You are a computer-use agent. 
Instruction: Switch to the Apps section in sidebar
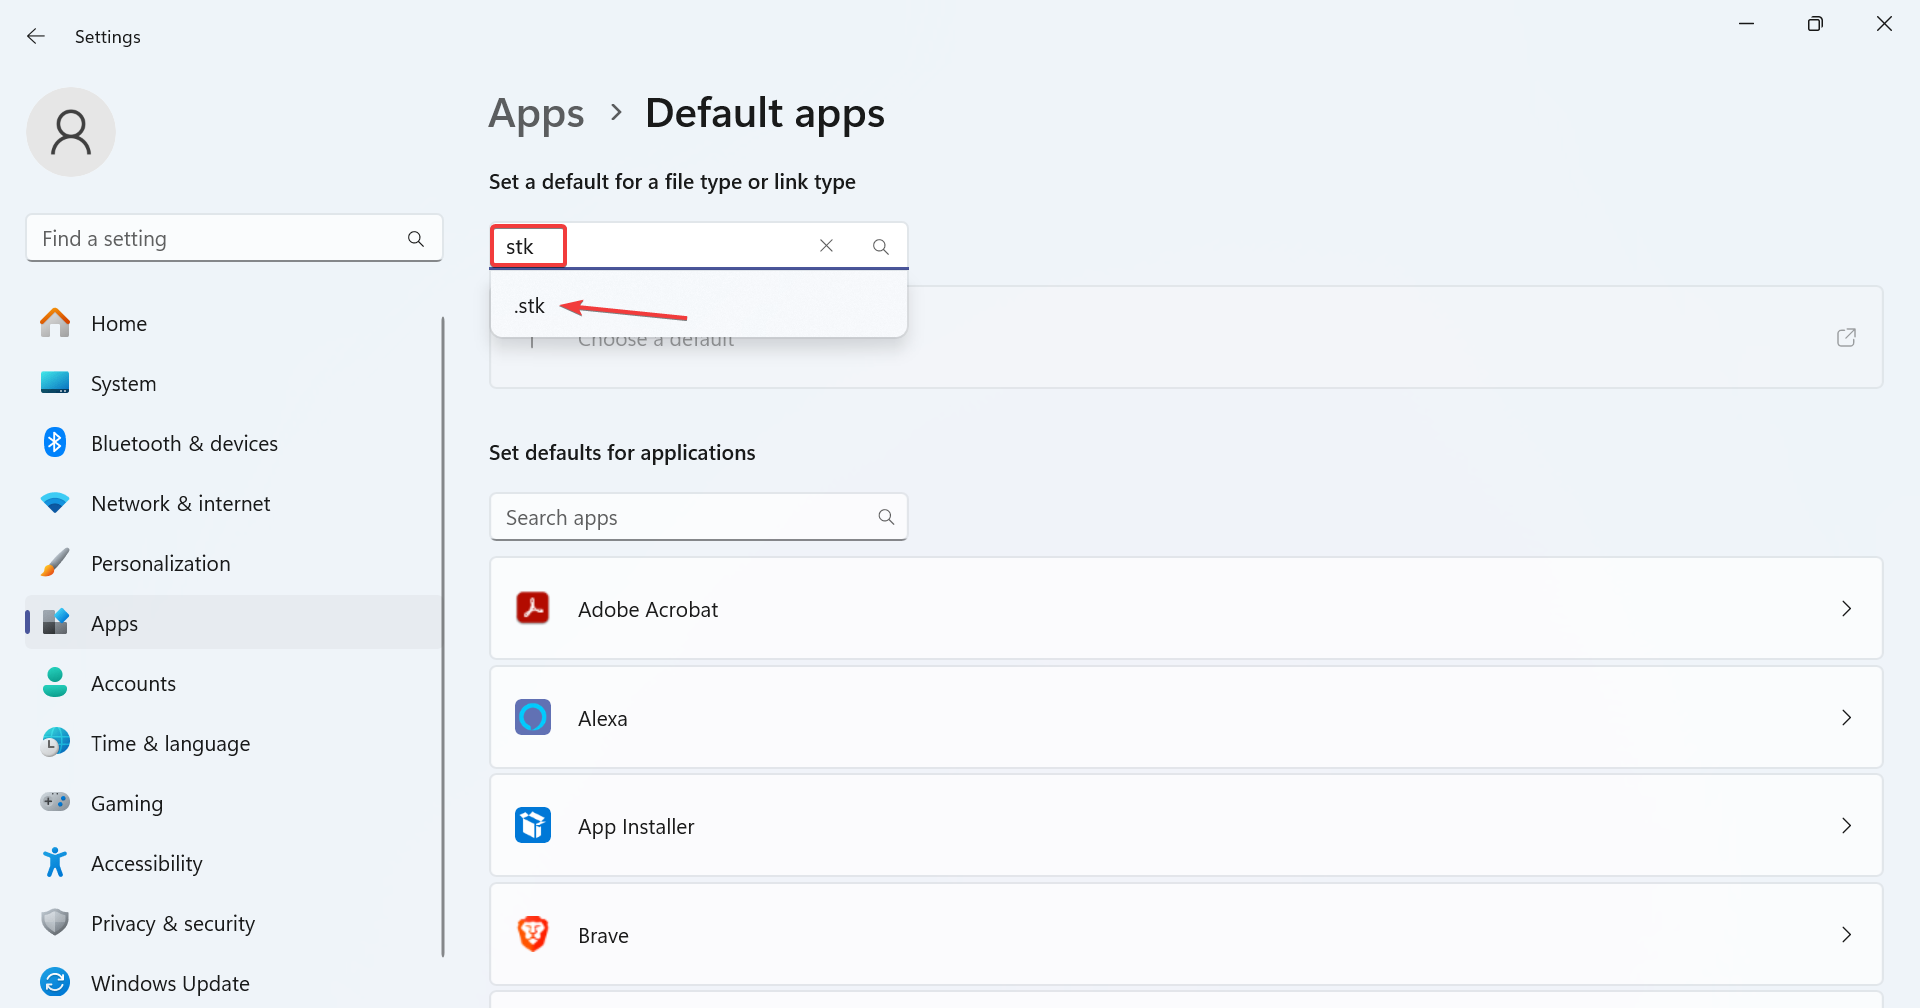[113, 622]
